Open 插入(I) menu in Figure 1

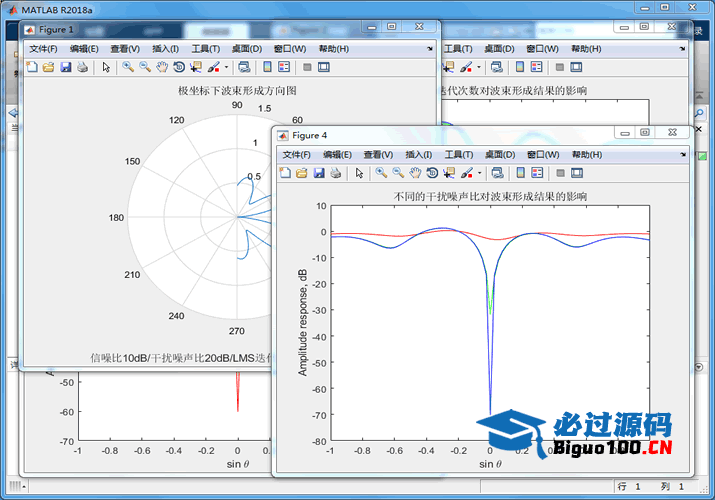[165, 49]
